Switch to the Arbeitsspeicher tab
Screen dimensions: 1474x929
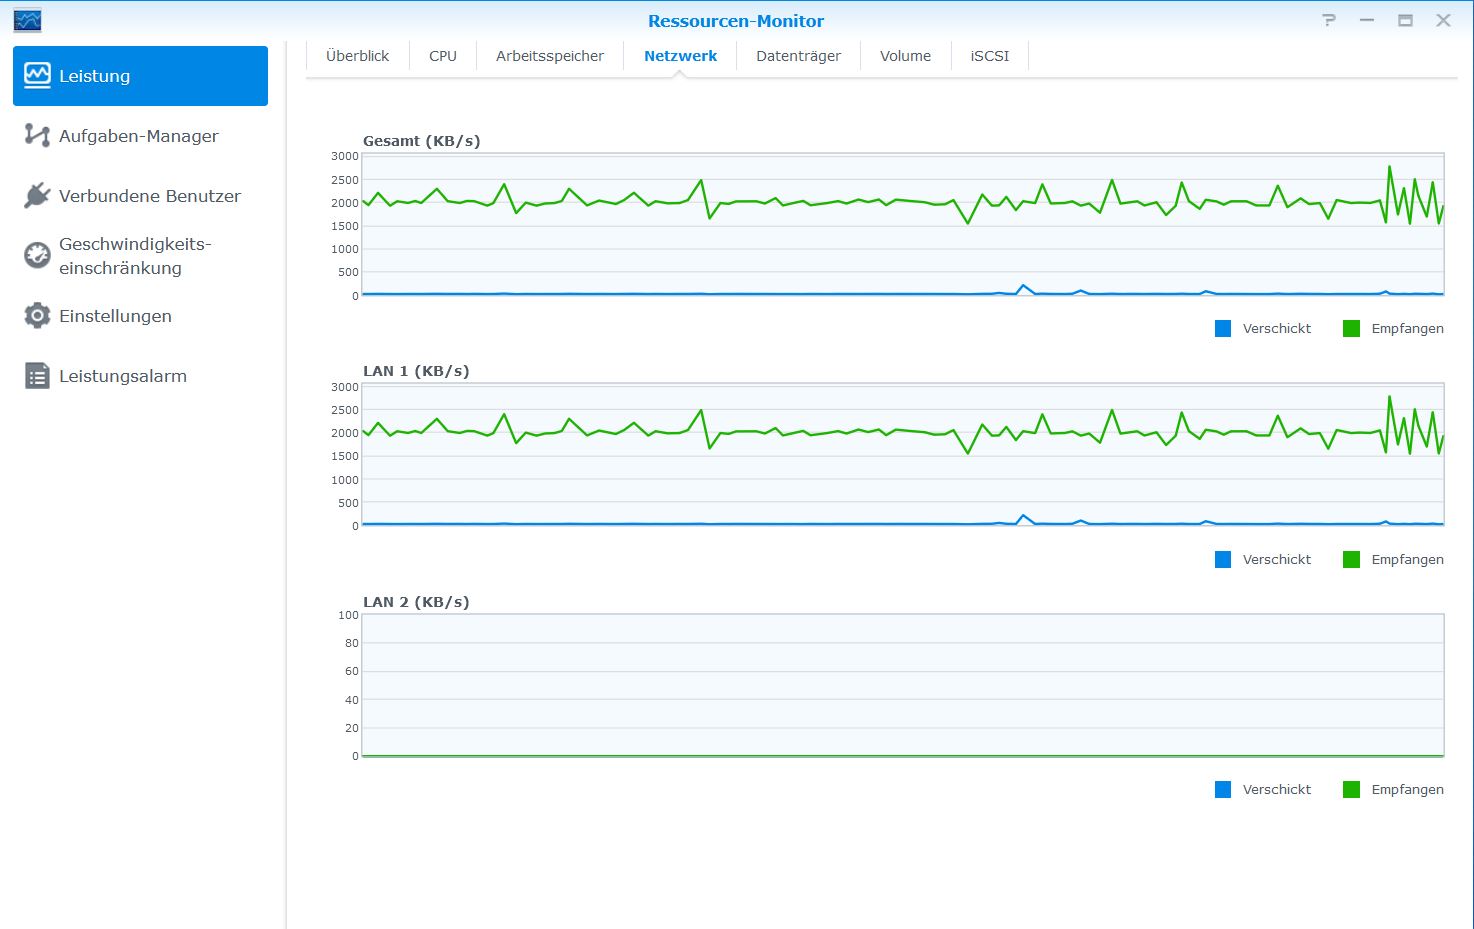pyautogui.click(x=550, y=56)
